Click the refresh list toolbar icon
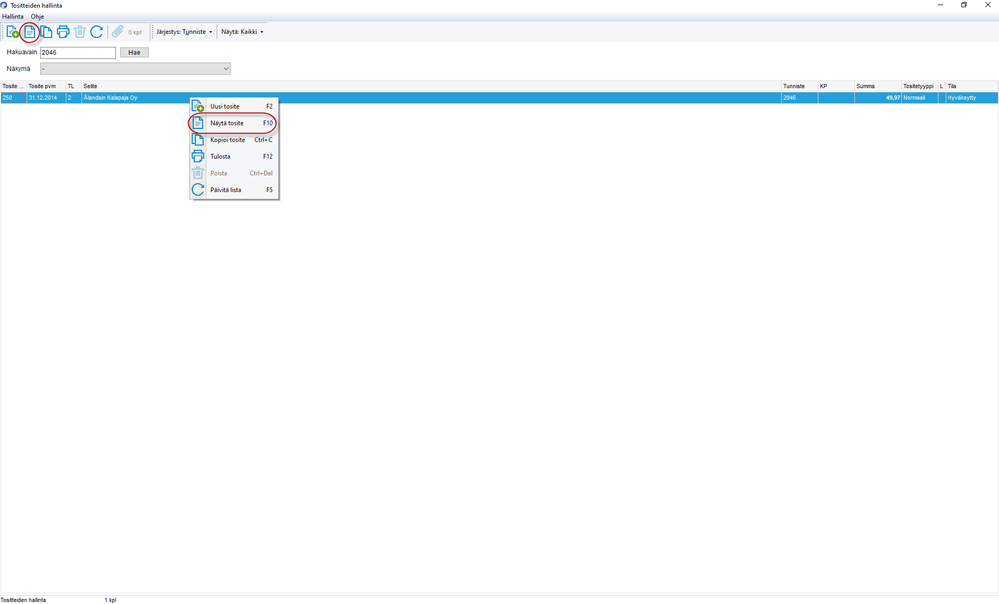The image size is (999, 604). tap(96, 32)
